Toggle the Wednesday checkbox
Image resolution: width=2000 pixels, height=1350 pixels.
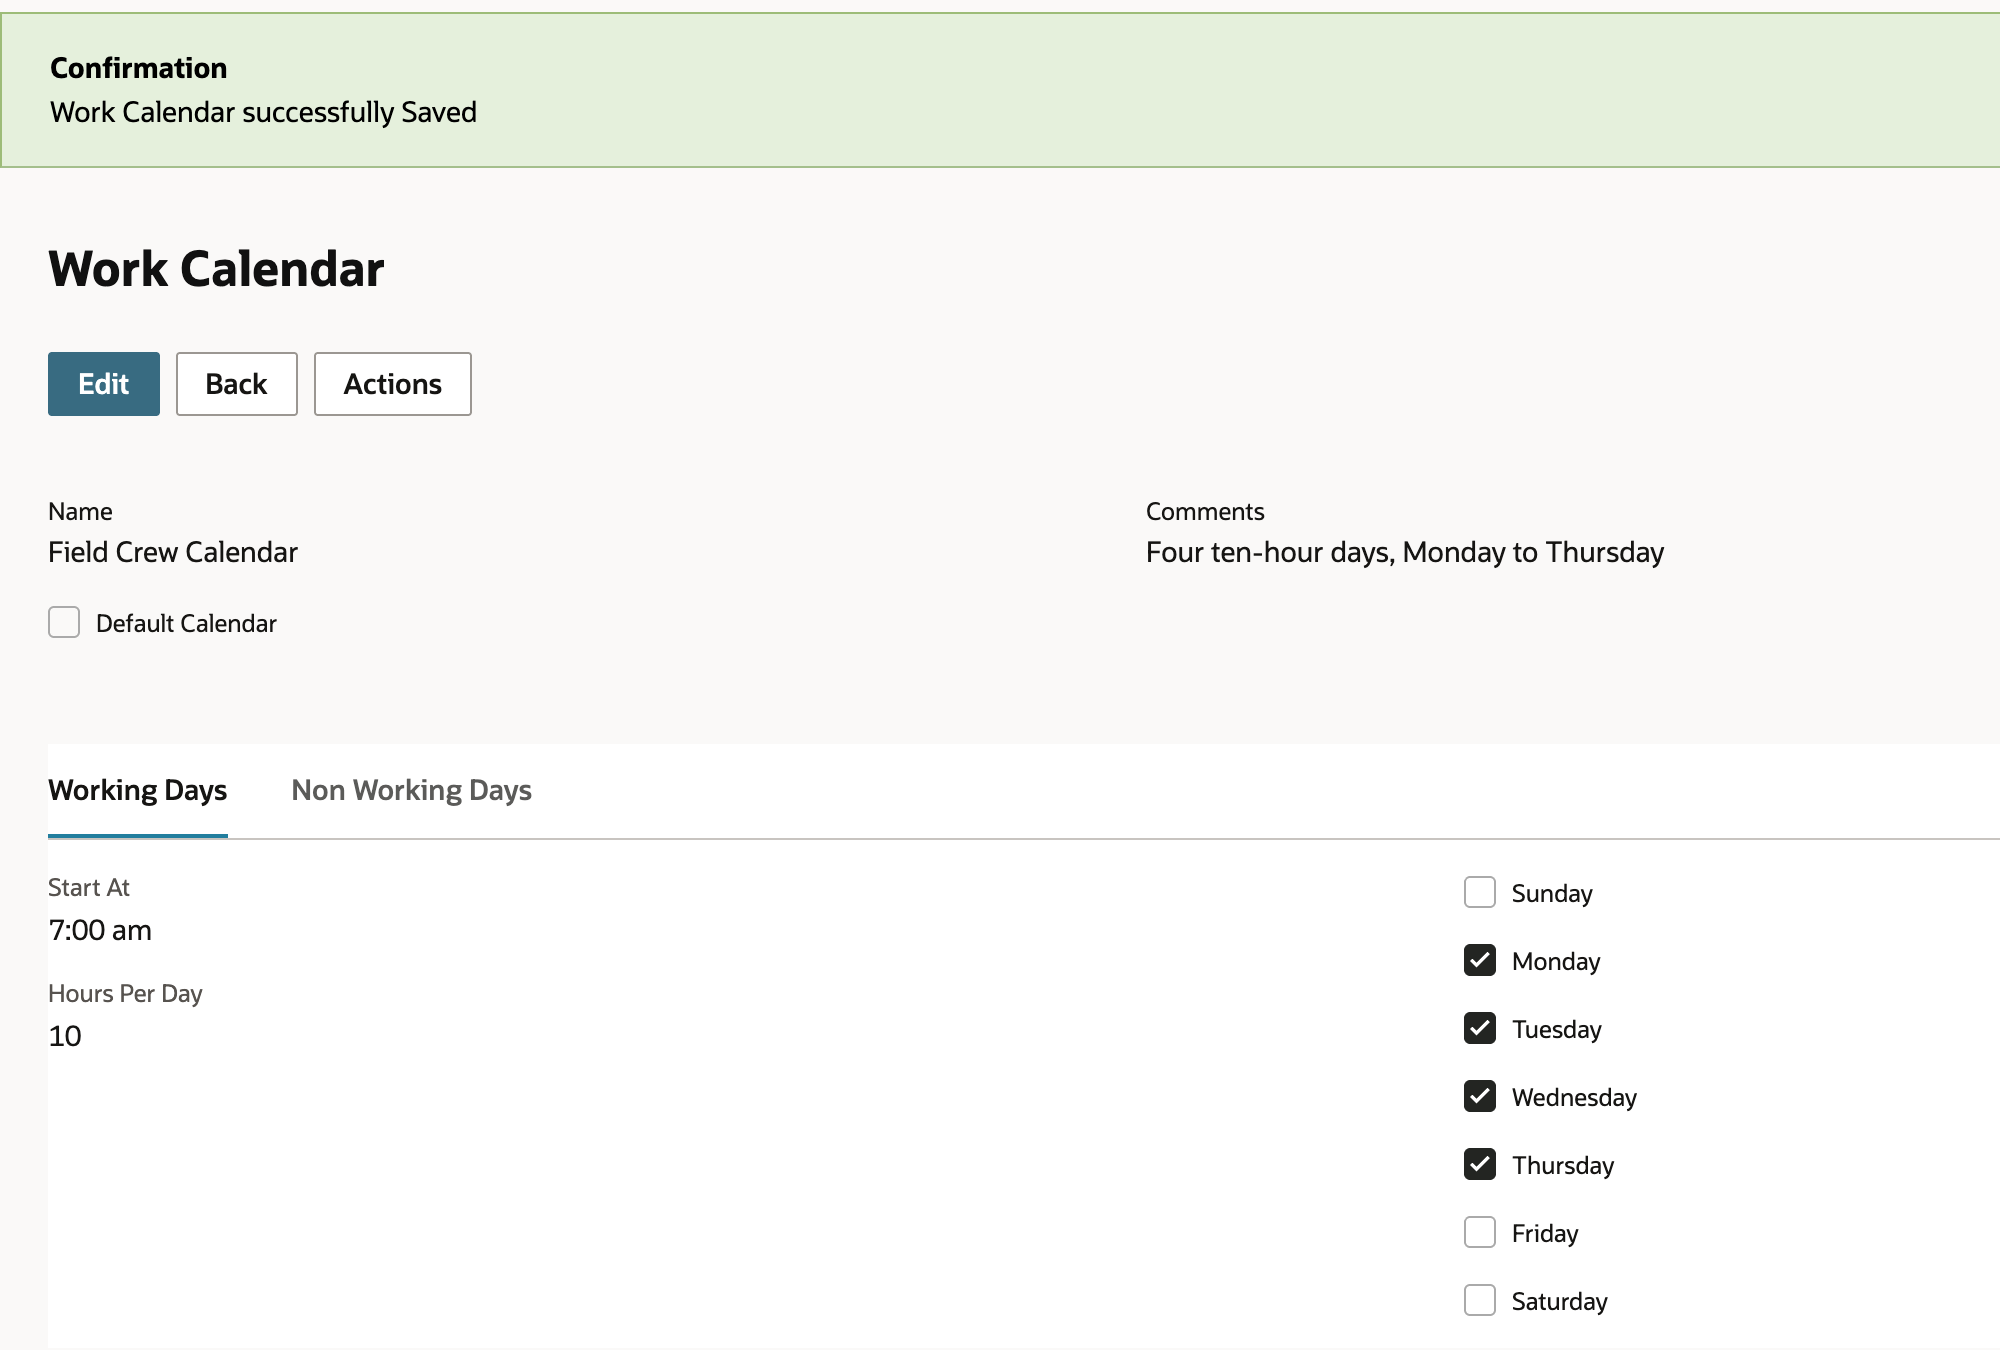(x=1480, y=1096)
